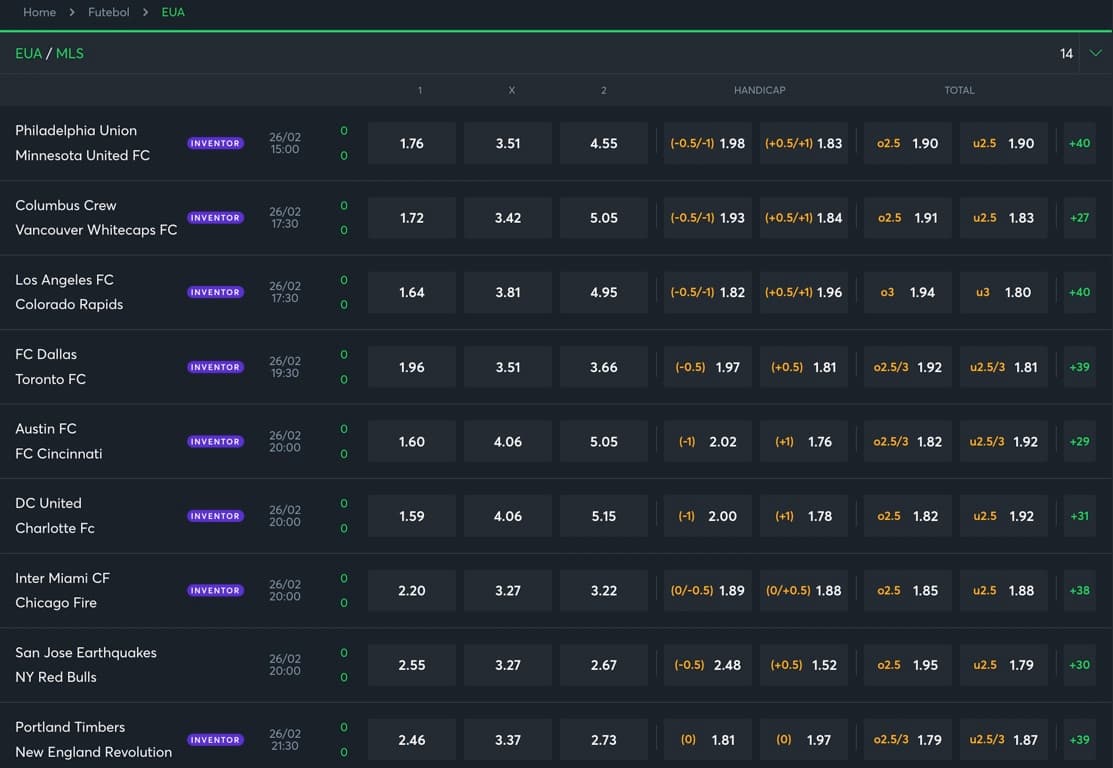Viewport: 1113px width, 768px height.
Task: Expand +31 more markets for DC United
Action: [x=1080, y=516]
